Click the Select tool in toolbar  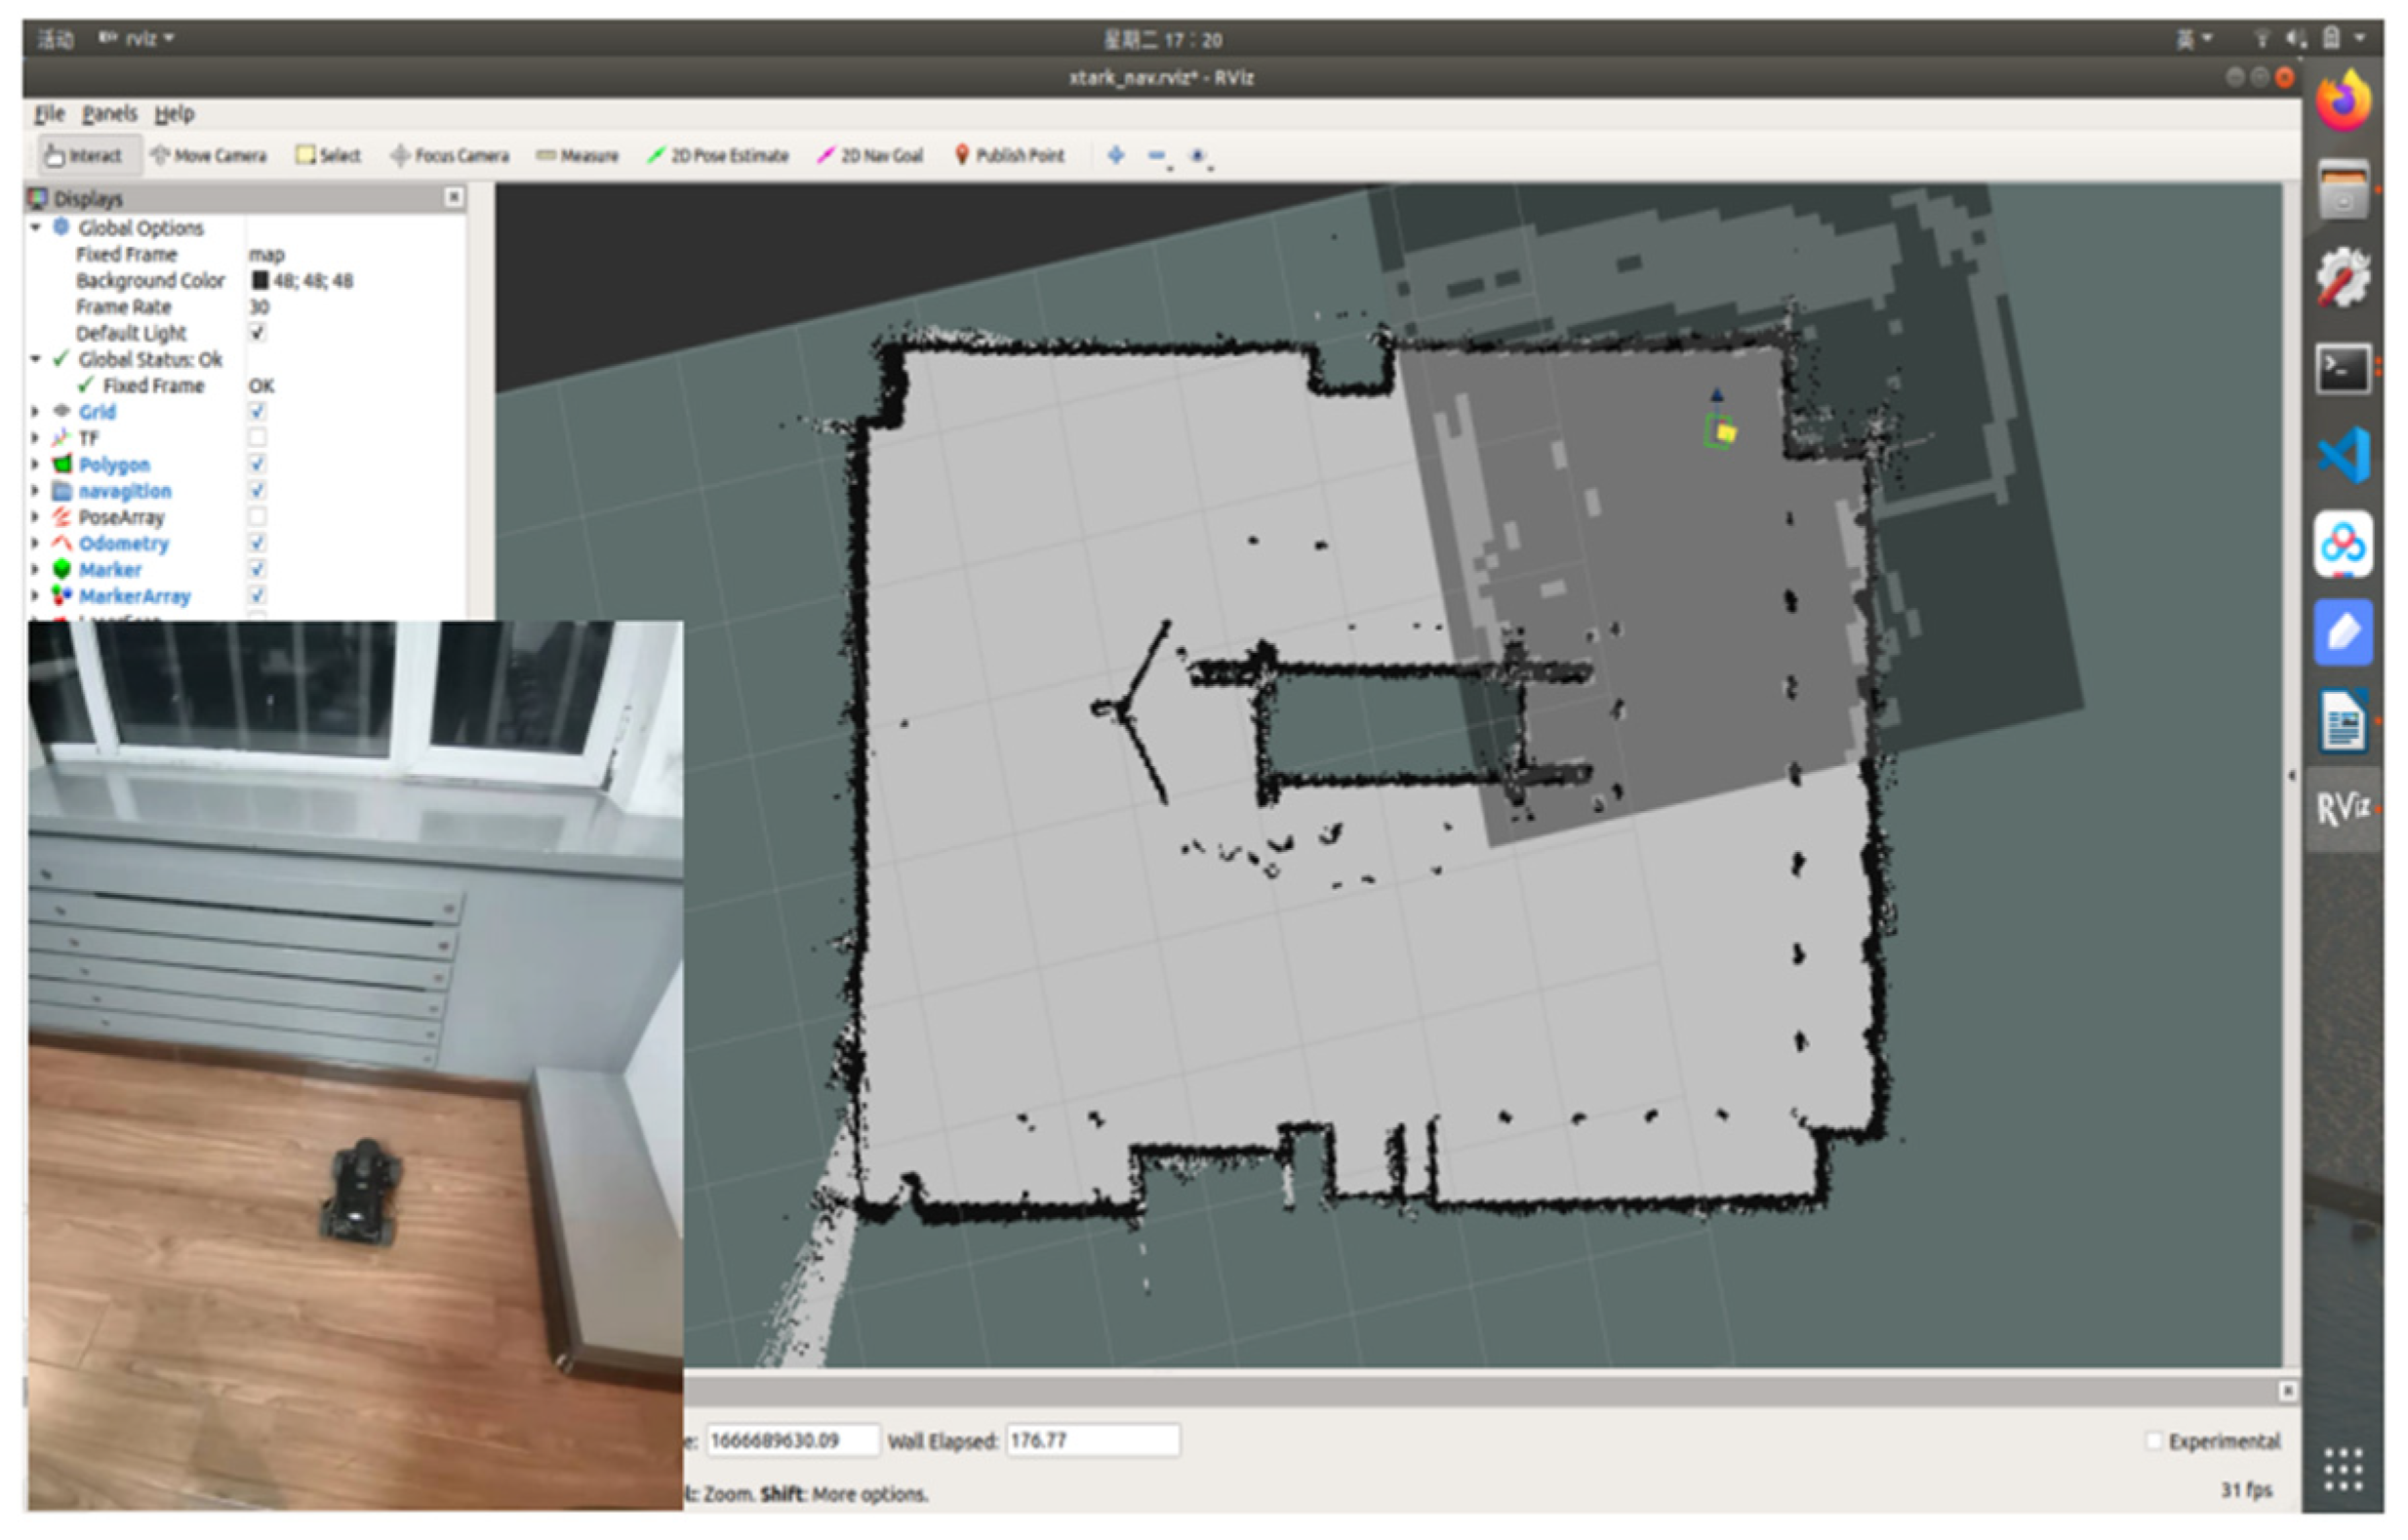pyautogui.click(x=328, y=155)
